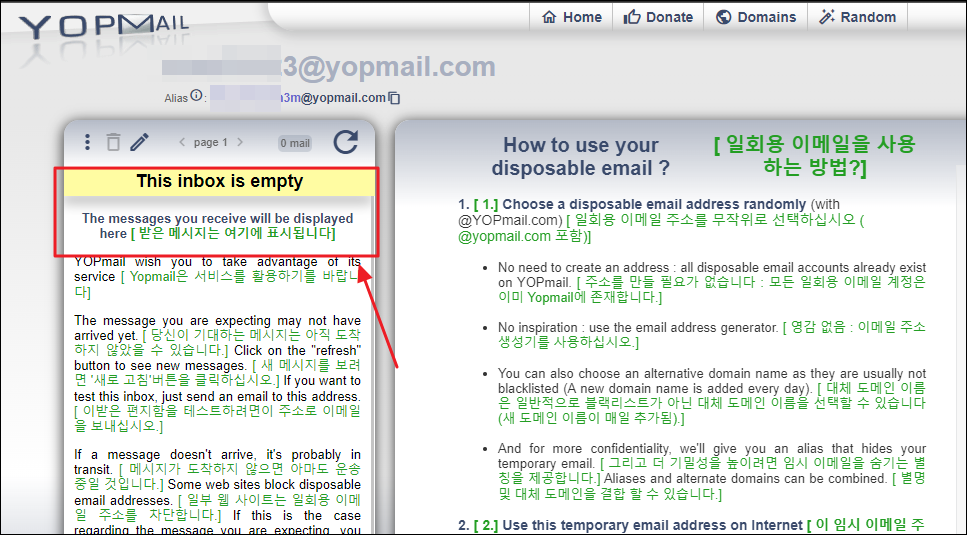Copy the alias address with copy icon

click(x=395, y=98)
